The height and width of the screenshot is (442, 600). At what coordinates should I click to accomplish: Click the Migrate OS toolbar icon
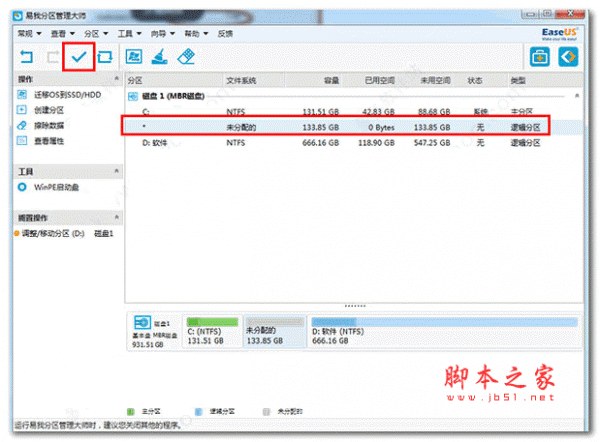[x=134, y=57]
